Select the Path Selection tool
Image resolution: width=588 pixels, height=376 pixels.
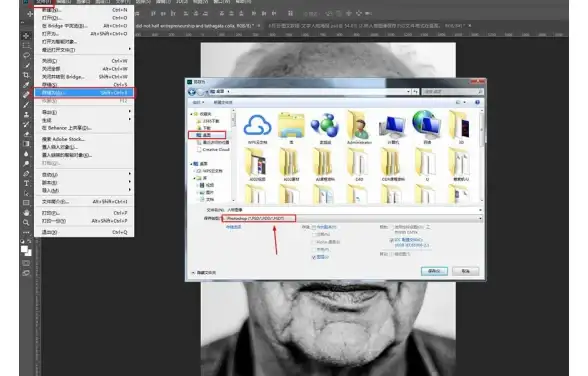[x=26, y=193]
